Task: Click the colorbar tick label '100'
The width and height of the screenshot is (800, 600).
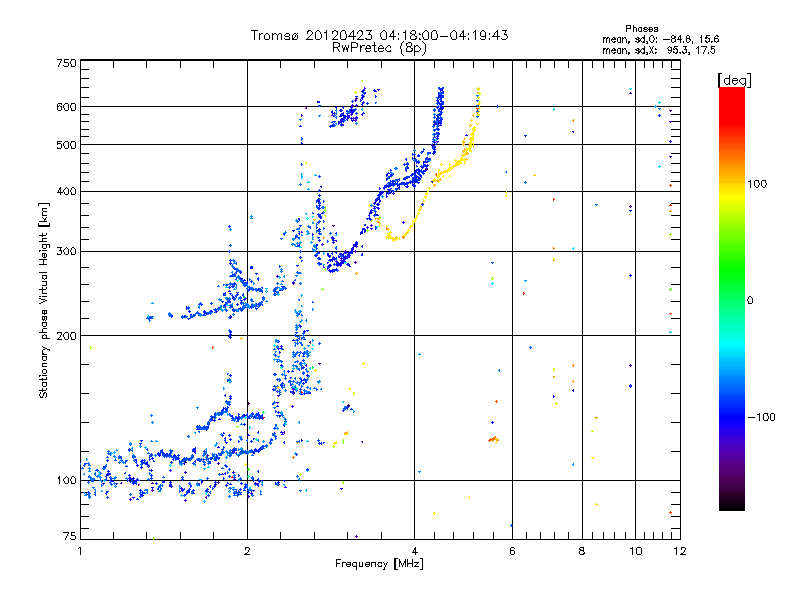Action: click(757, 184)
